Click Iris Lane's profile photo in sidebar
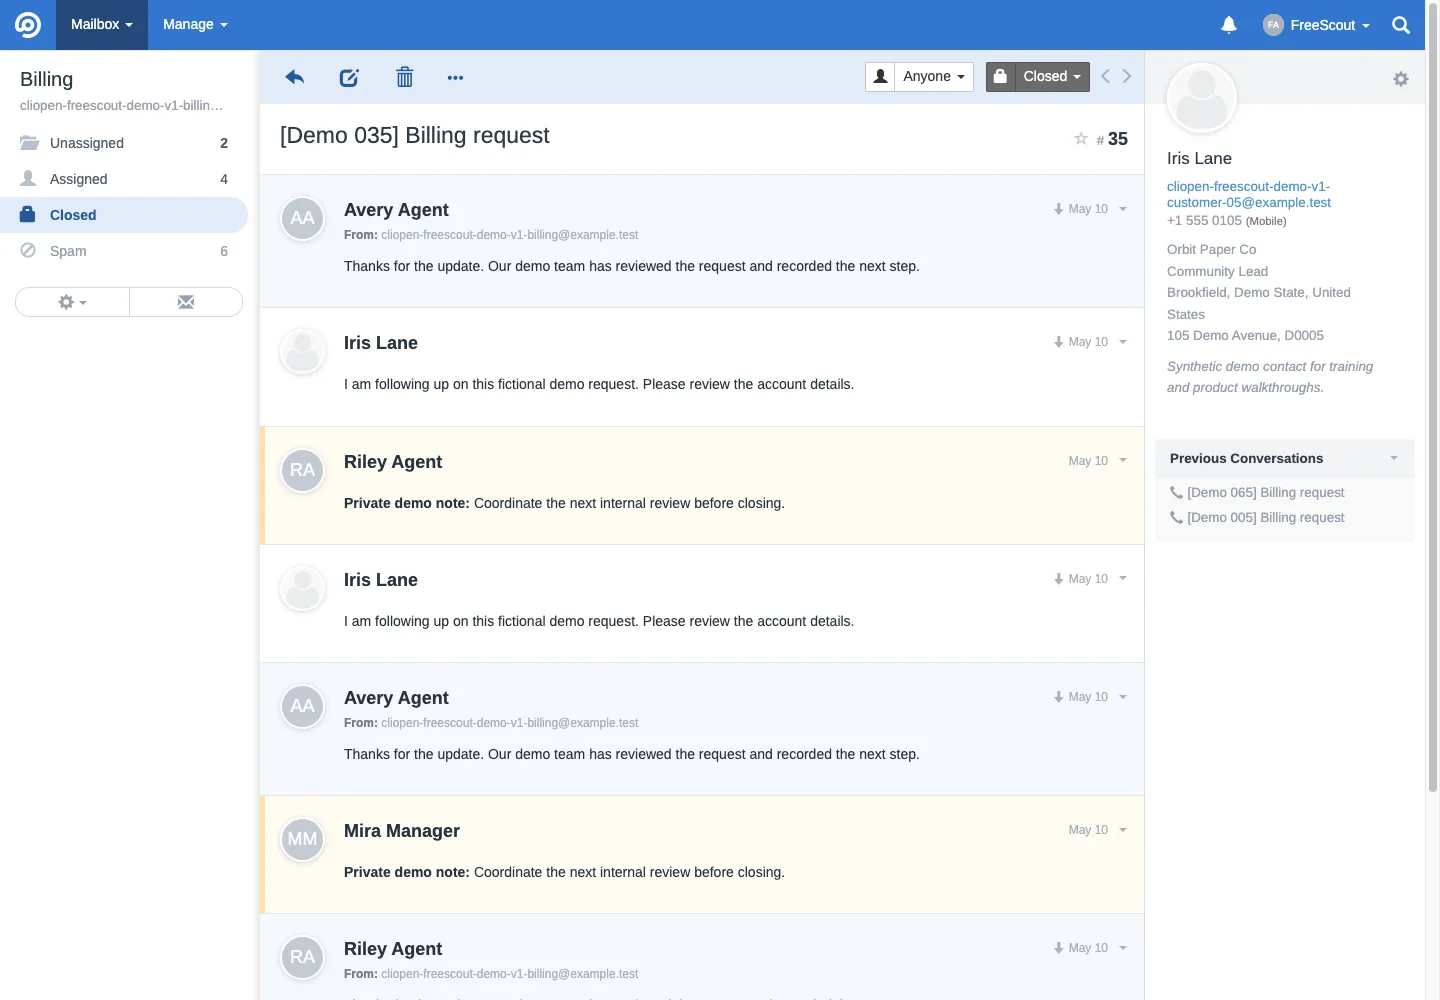Screen dimensions: 1440x1000 pyautogui.click(x=1202, y=98)
